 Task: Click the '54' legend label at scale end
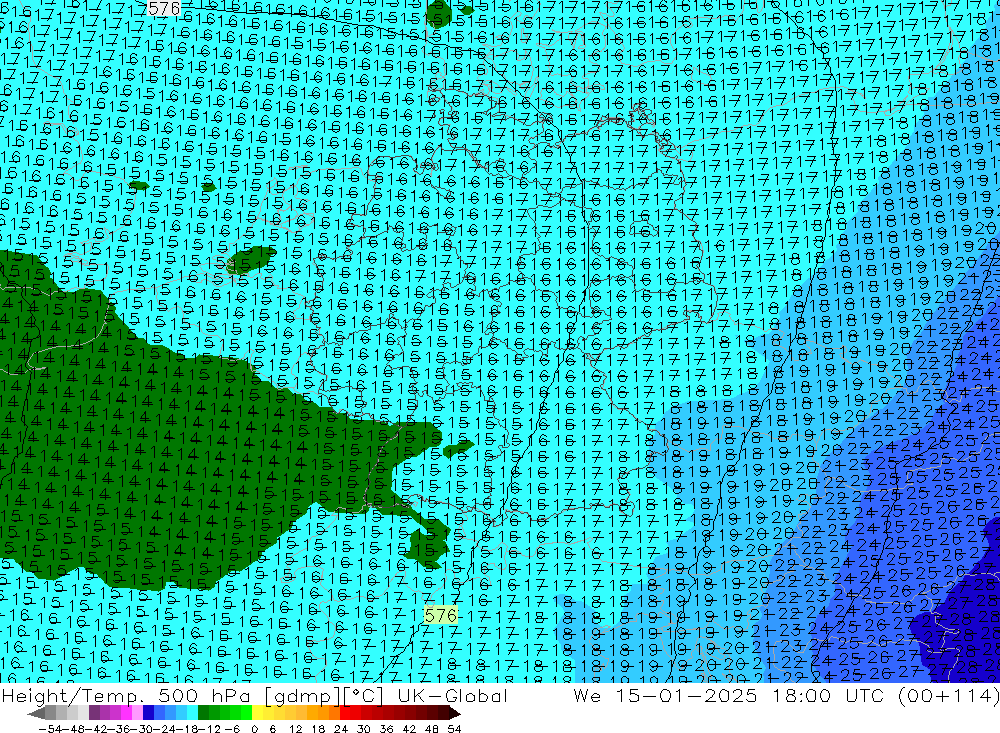(454, 728)
